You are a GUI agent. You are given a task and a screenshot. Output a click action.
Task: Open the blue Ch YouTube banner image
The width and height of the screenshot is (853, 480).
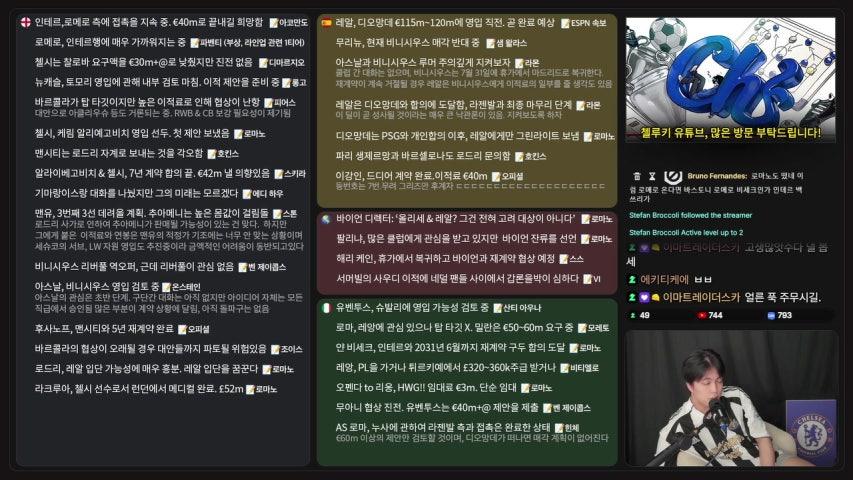click(x=731, y=80)
